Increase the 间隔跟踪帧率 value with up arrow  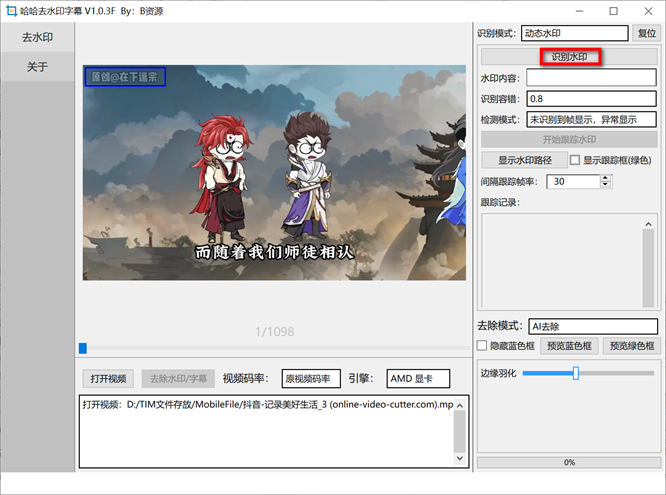click(x=606, y=177)
